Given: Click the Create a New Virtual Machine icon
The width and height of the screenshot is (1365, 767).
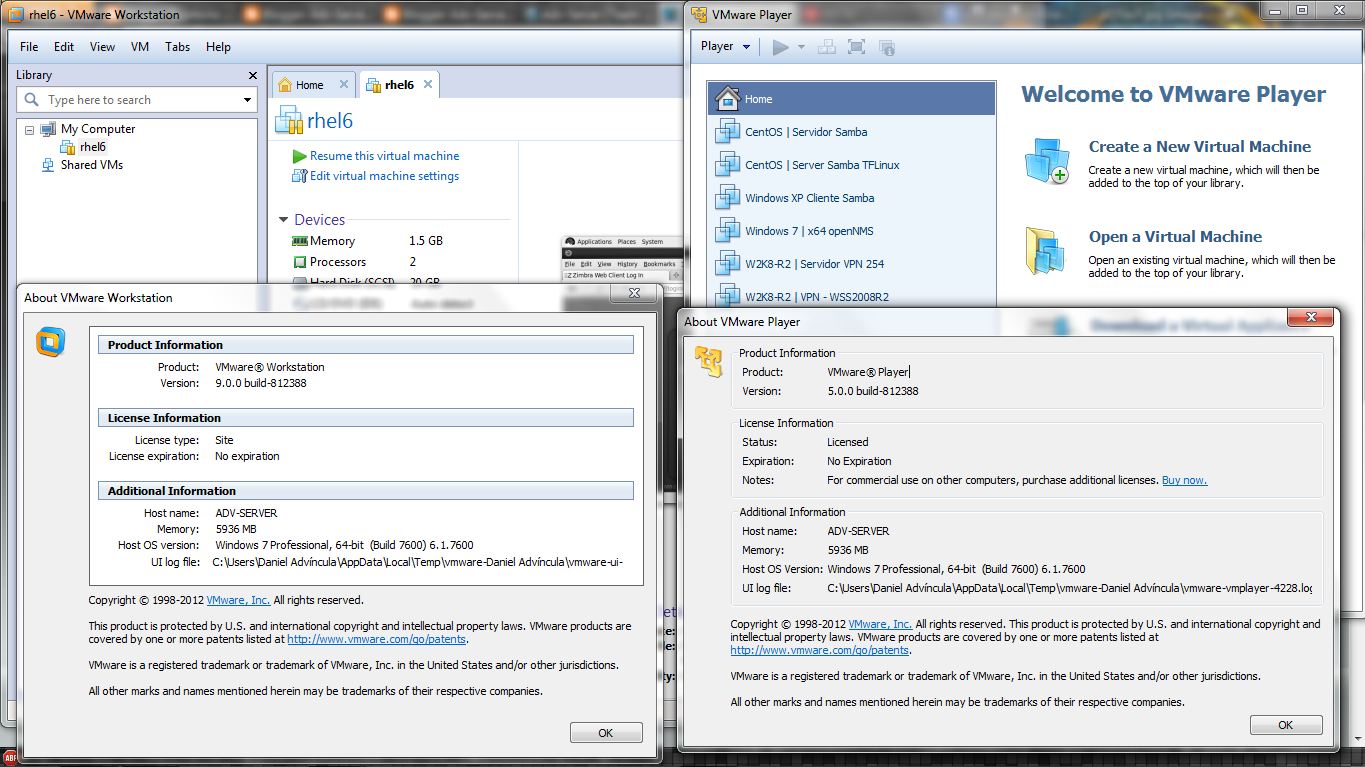Looking at the screenshot, I should pyautogui.click(x=1047, y=161).
